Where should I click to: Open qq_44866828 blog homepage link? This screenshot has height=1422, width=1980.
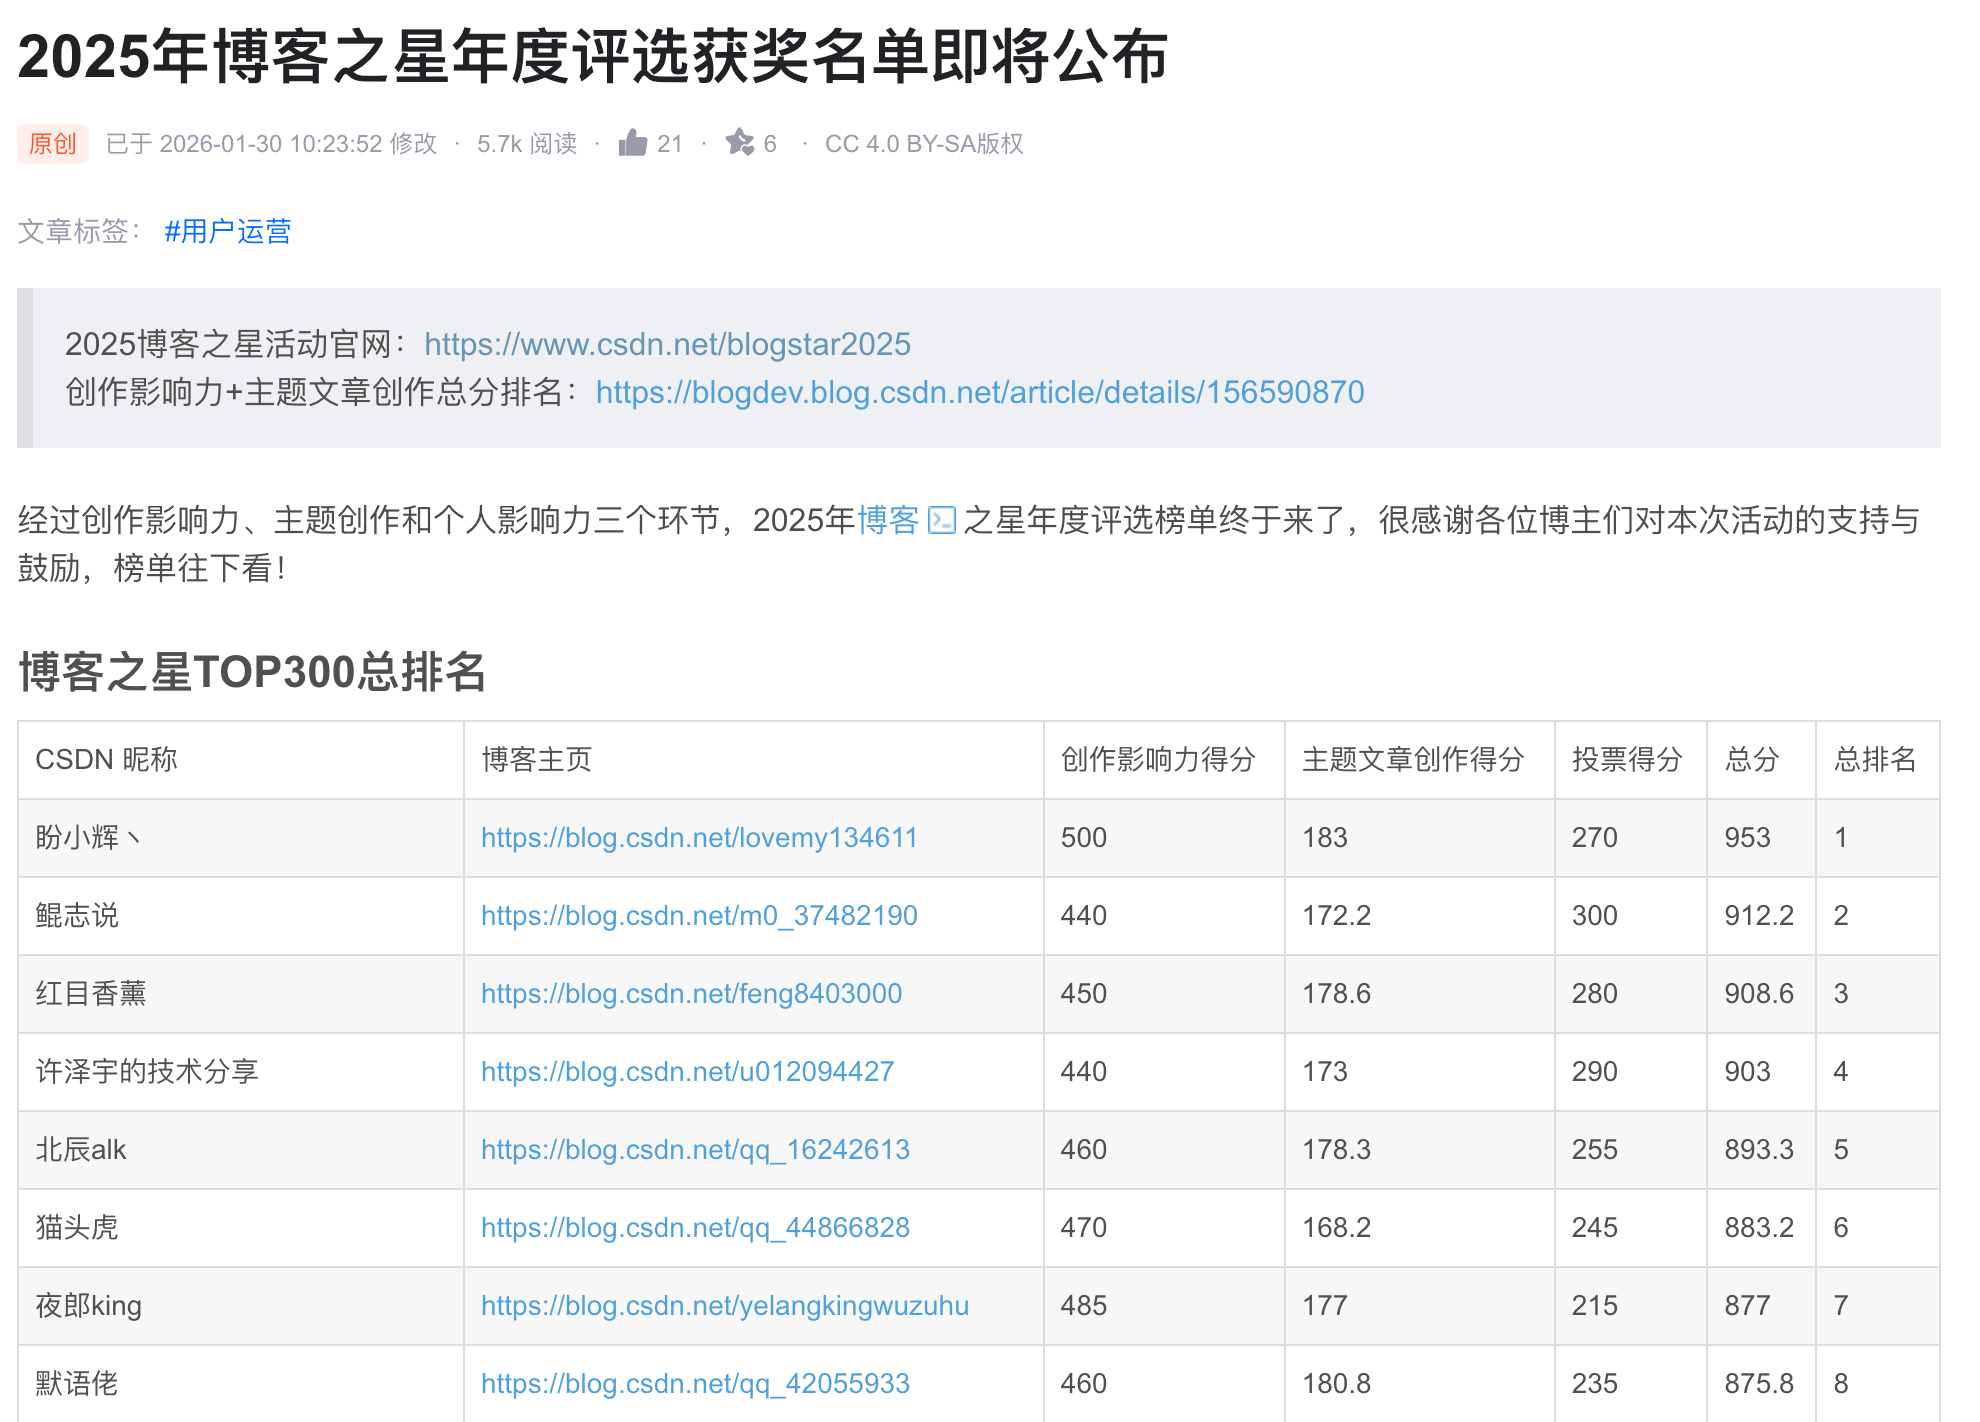click(x=695, y=1227)
